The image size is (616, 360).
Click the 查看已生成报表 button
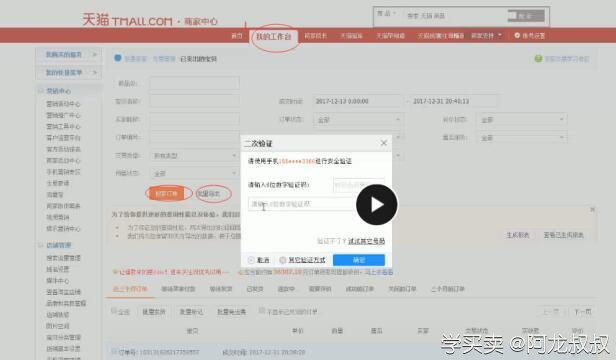(x=563, y=235)
